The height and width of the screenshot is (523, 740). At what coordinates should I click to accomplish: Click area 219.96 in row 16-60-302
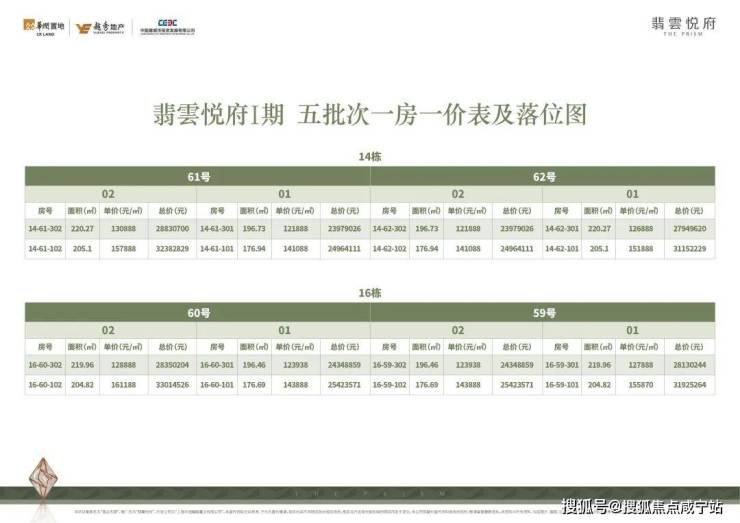(x=82, y=365)
